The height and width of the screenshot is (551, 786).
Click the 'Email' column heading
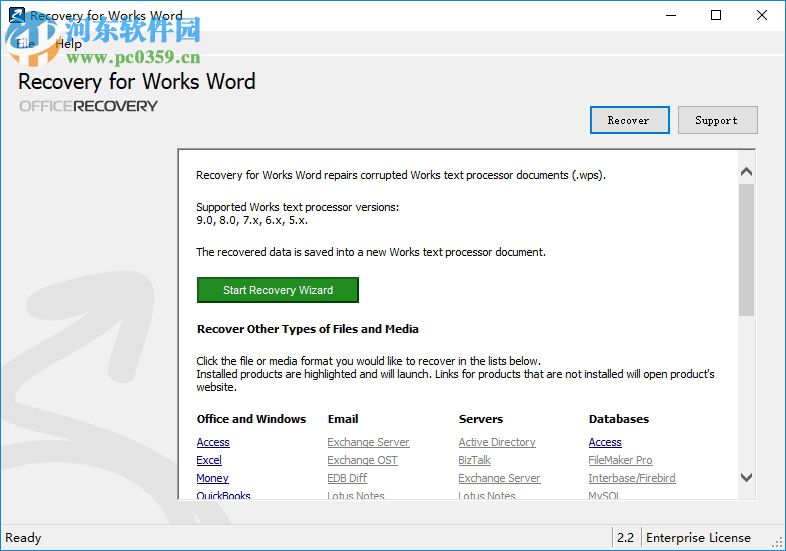[x=343, y=419]
